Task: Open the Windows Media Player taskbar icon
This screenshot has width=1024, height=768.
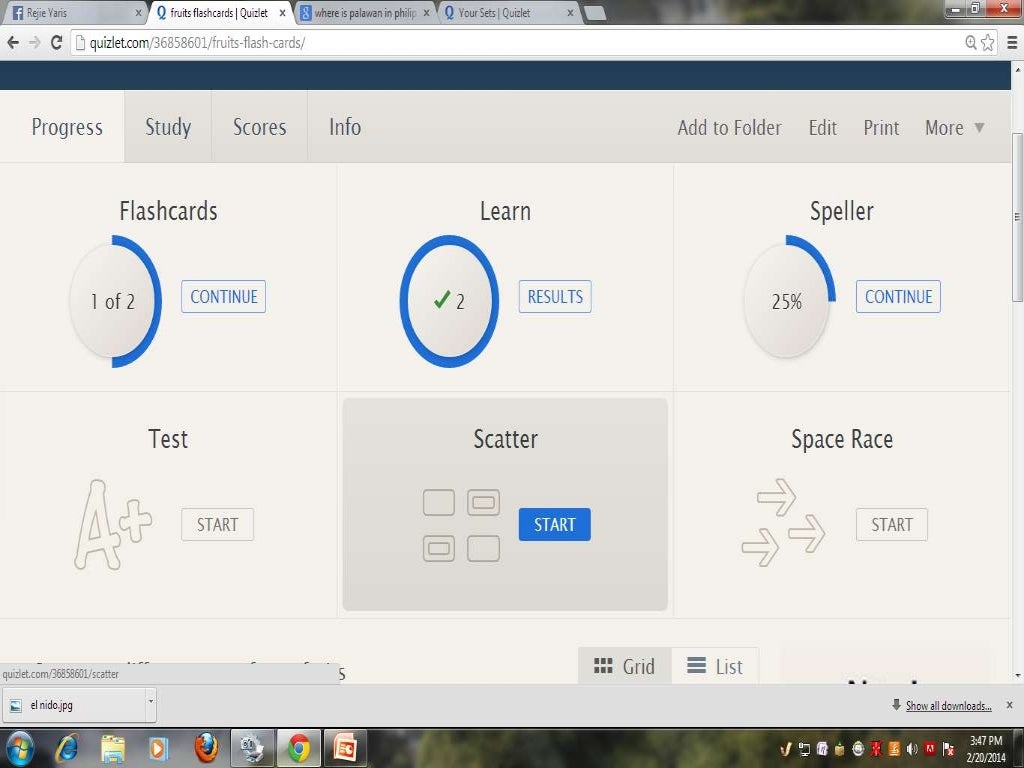Action: (x=159, y=748)
